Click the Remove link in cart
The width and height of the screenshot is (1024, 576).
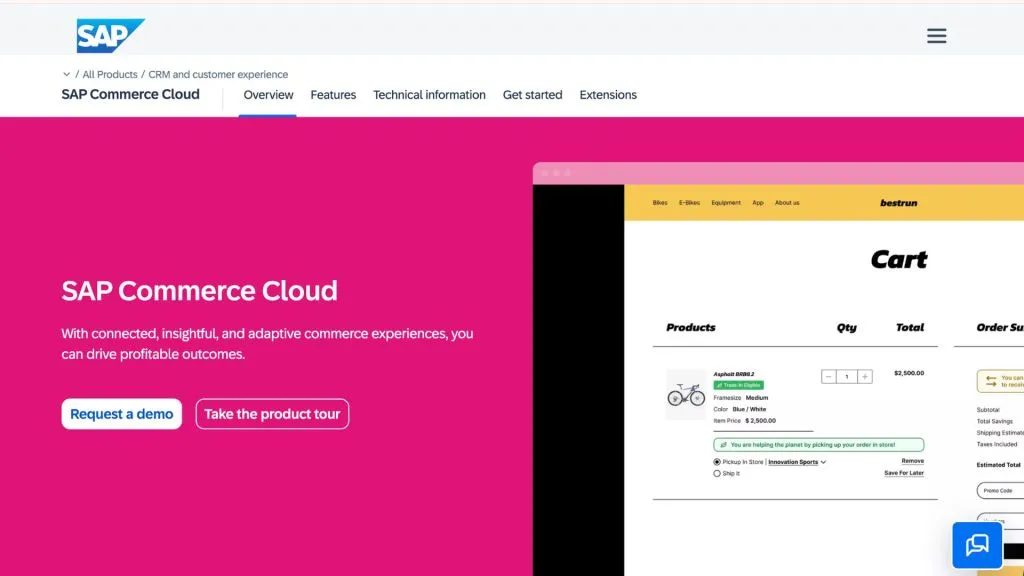pyautogui.click(x=912, y=461)
